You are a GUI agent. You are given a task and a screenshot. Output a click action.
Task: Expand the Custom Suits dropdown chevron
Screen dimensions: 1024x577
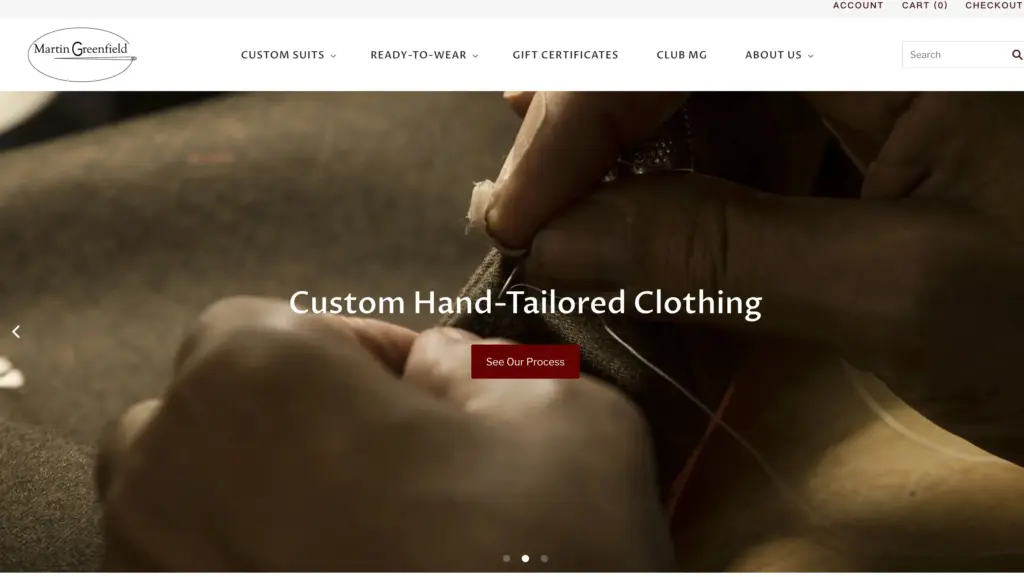coord(333,56)
